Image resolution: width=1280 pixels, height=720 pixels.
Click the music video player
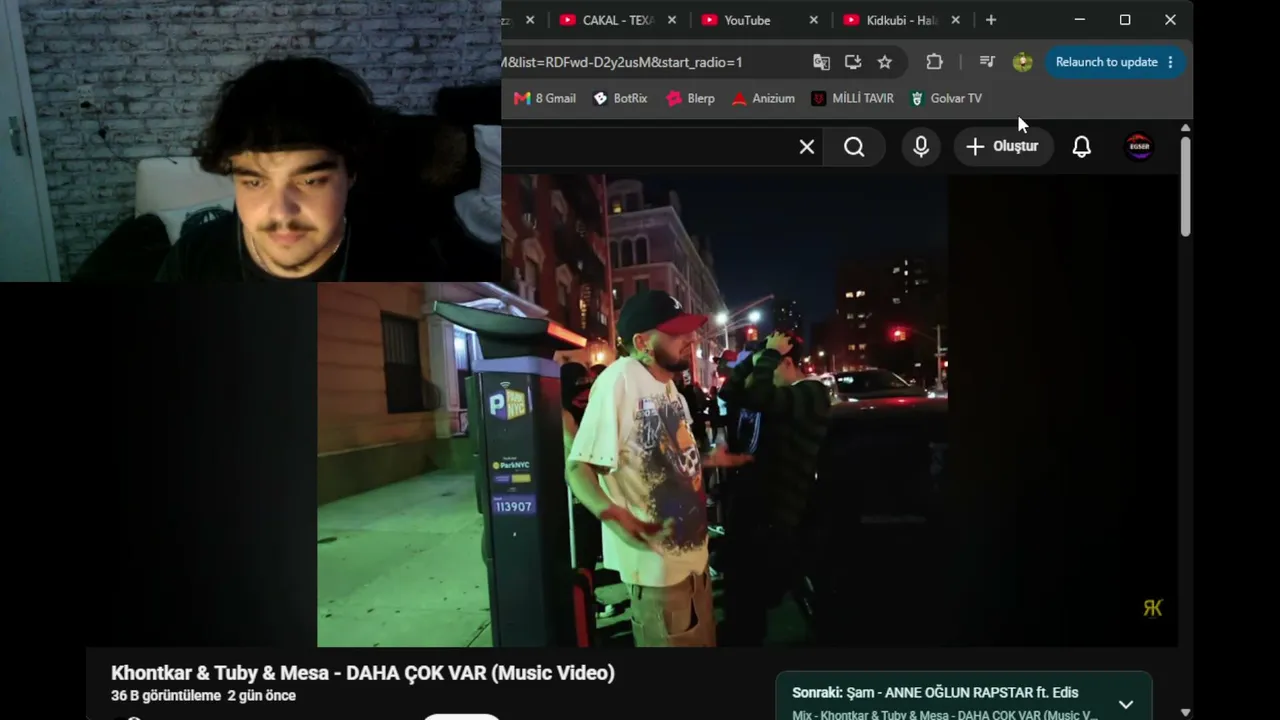coord(632,411)
